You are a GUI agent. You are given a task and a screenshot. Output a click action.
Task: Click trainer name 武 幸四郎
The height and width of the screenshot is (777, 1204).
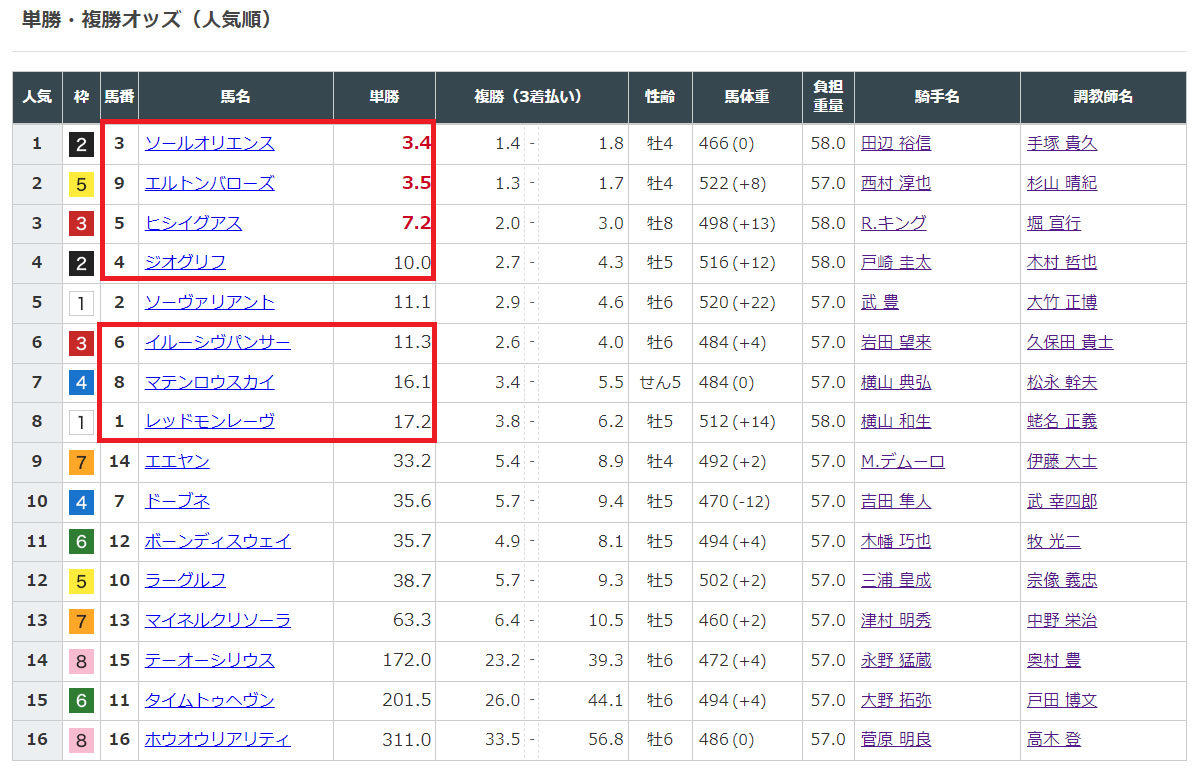pyautogui.click(x=1061, y=501)
